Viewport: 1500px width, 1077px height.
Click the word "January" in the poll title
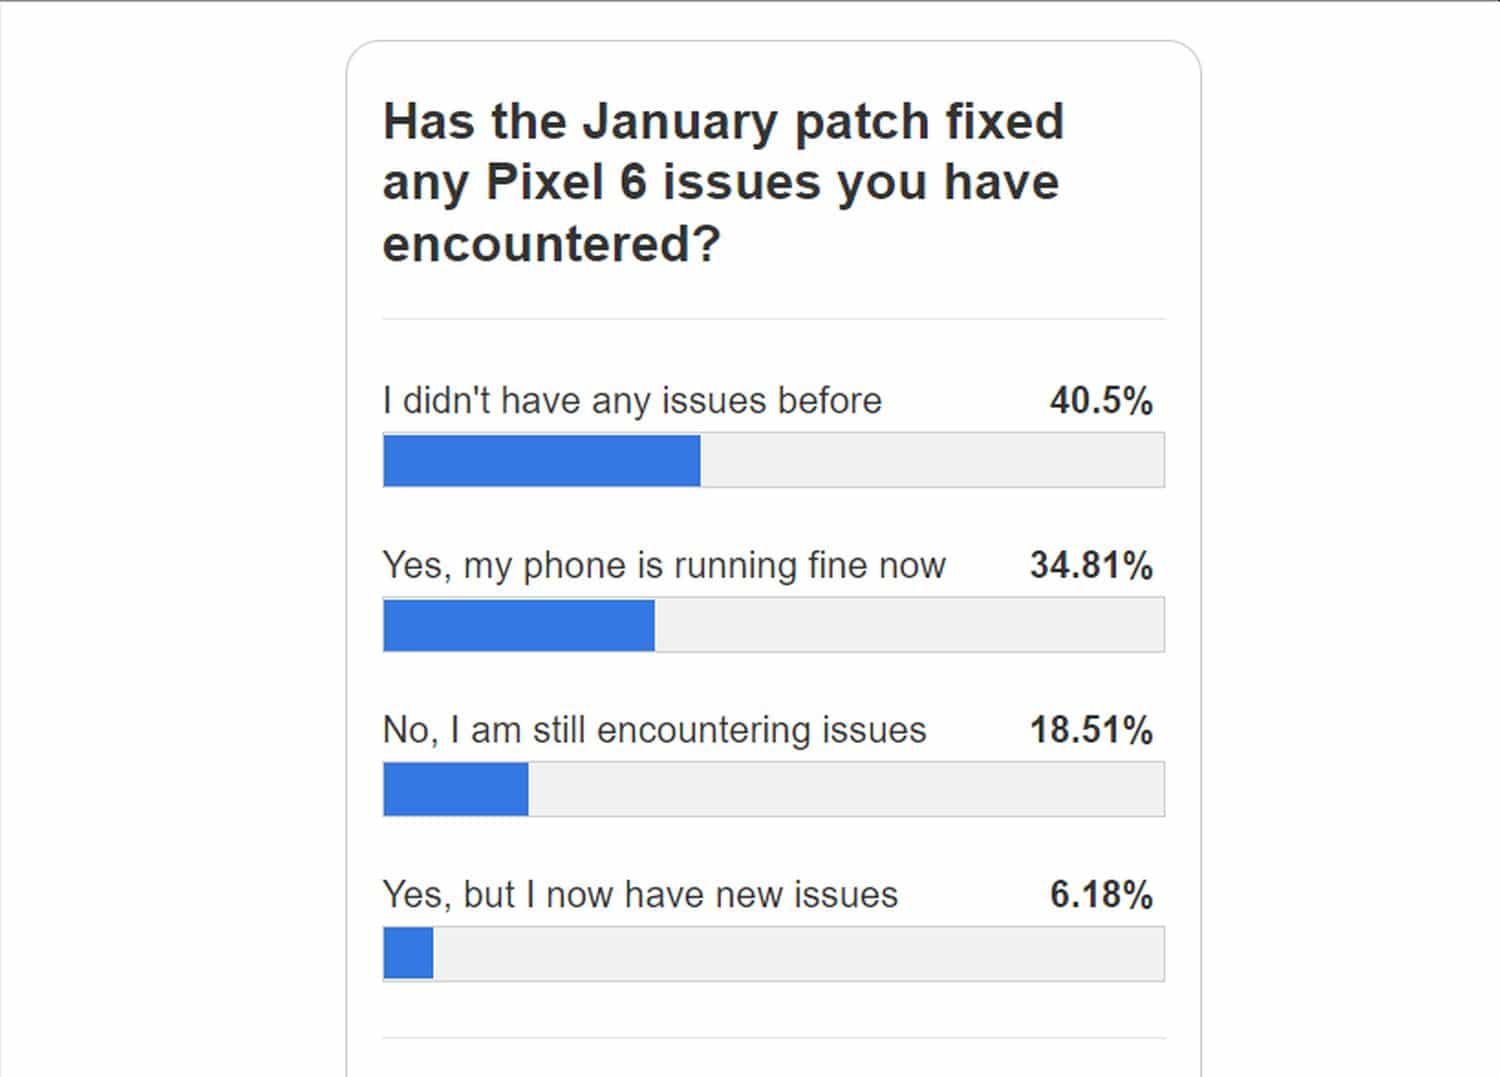pos(680,122)
